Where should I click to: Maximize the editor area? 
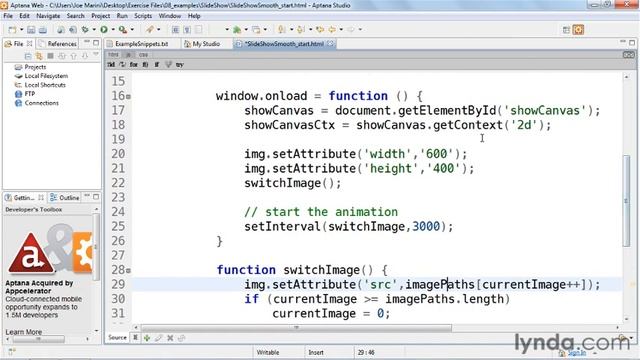click(x=632, y=42)
